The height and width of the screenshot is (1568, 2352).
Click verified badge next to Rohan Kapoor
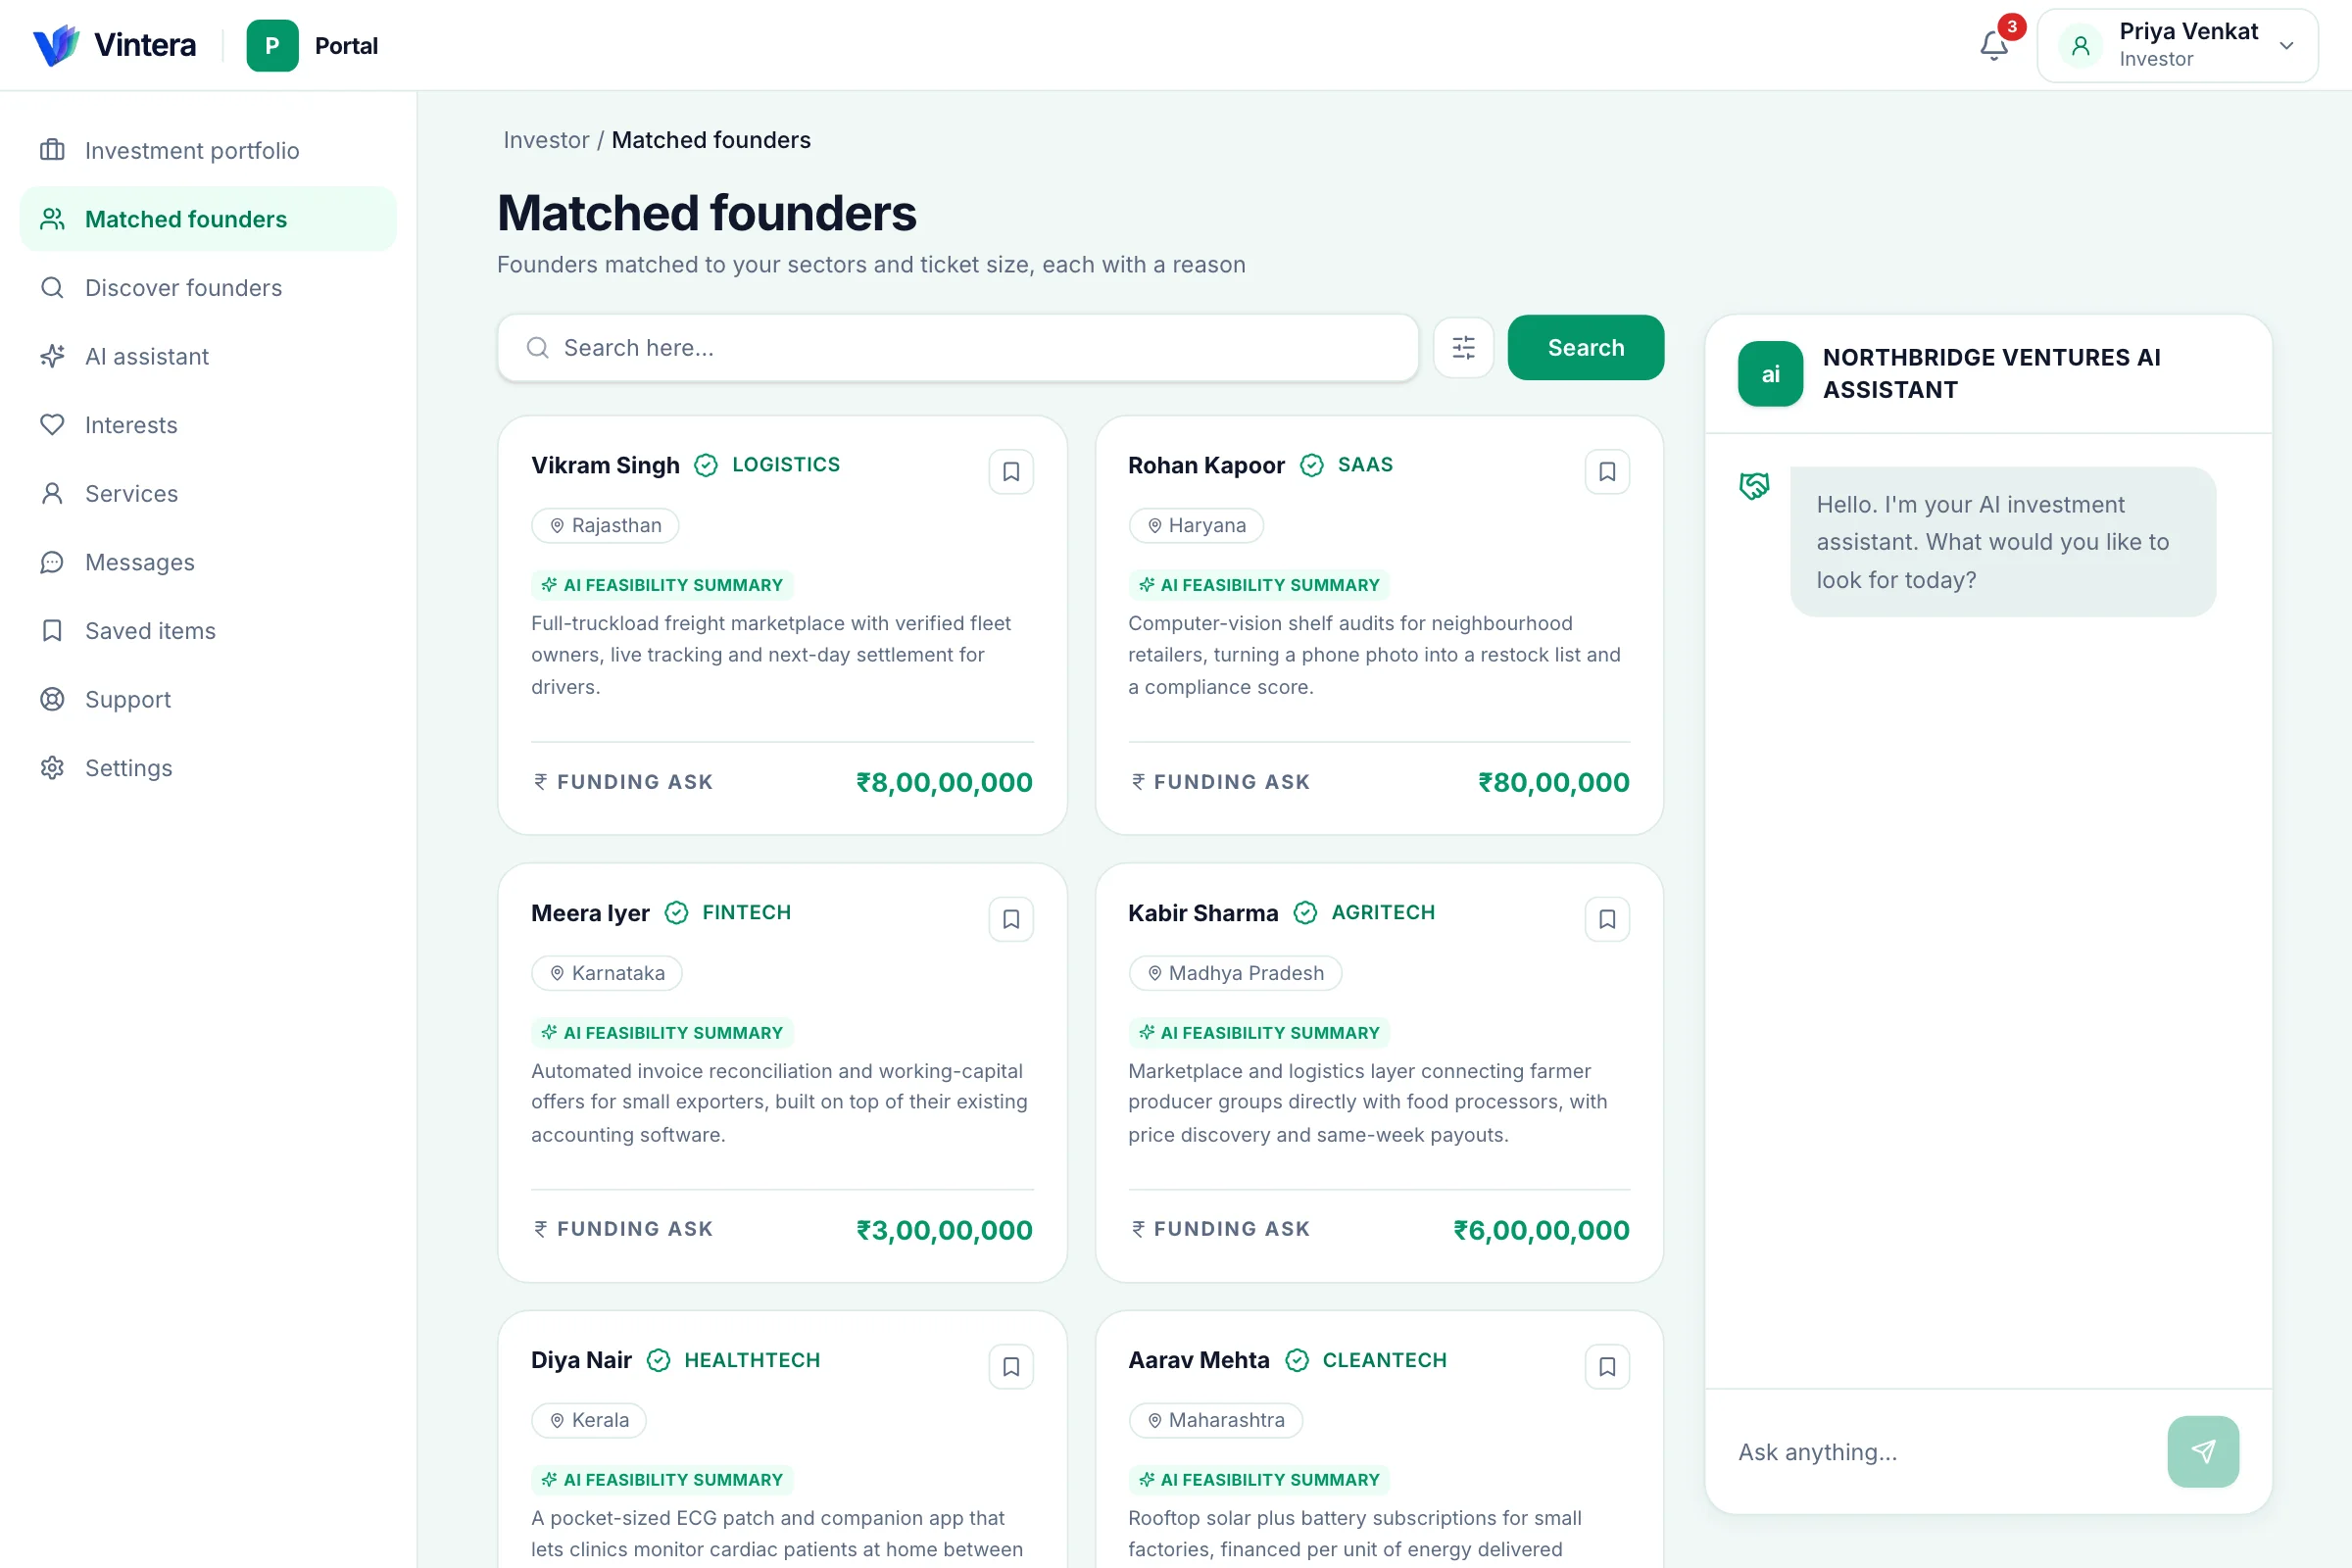[1312, 465]
